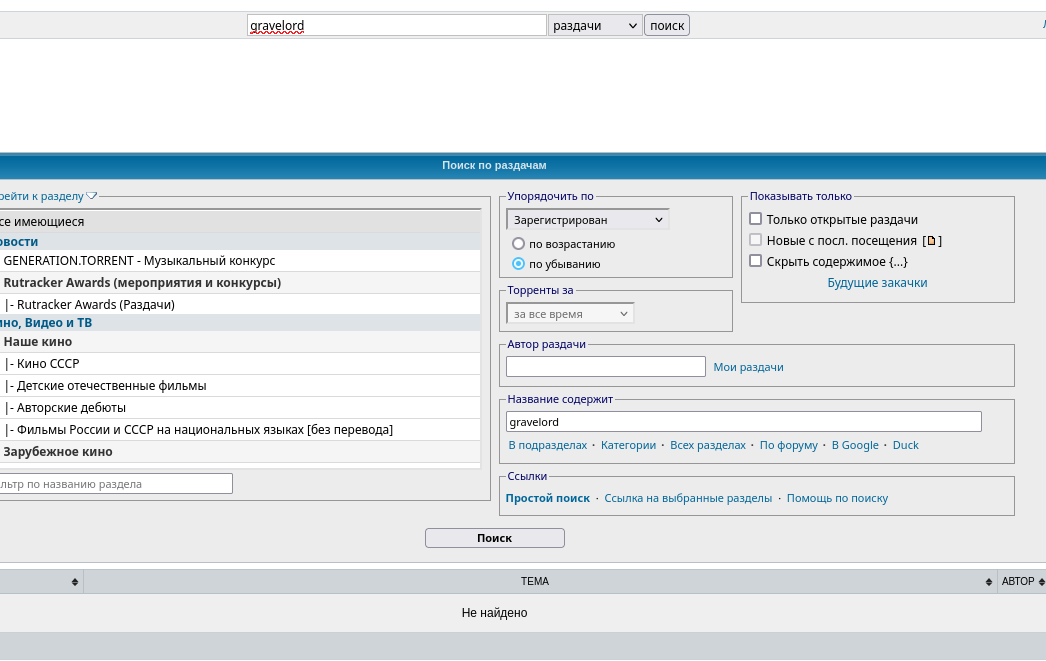Select the 'Зарубежное кино' section
Viewport: 1046px width, 661px height.
click(x=239, y=452)
